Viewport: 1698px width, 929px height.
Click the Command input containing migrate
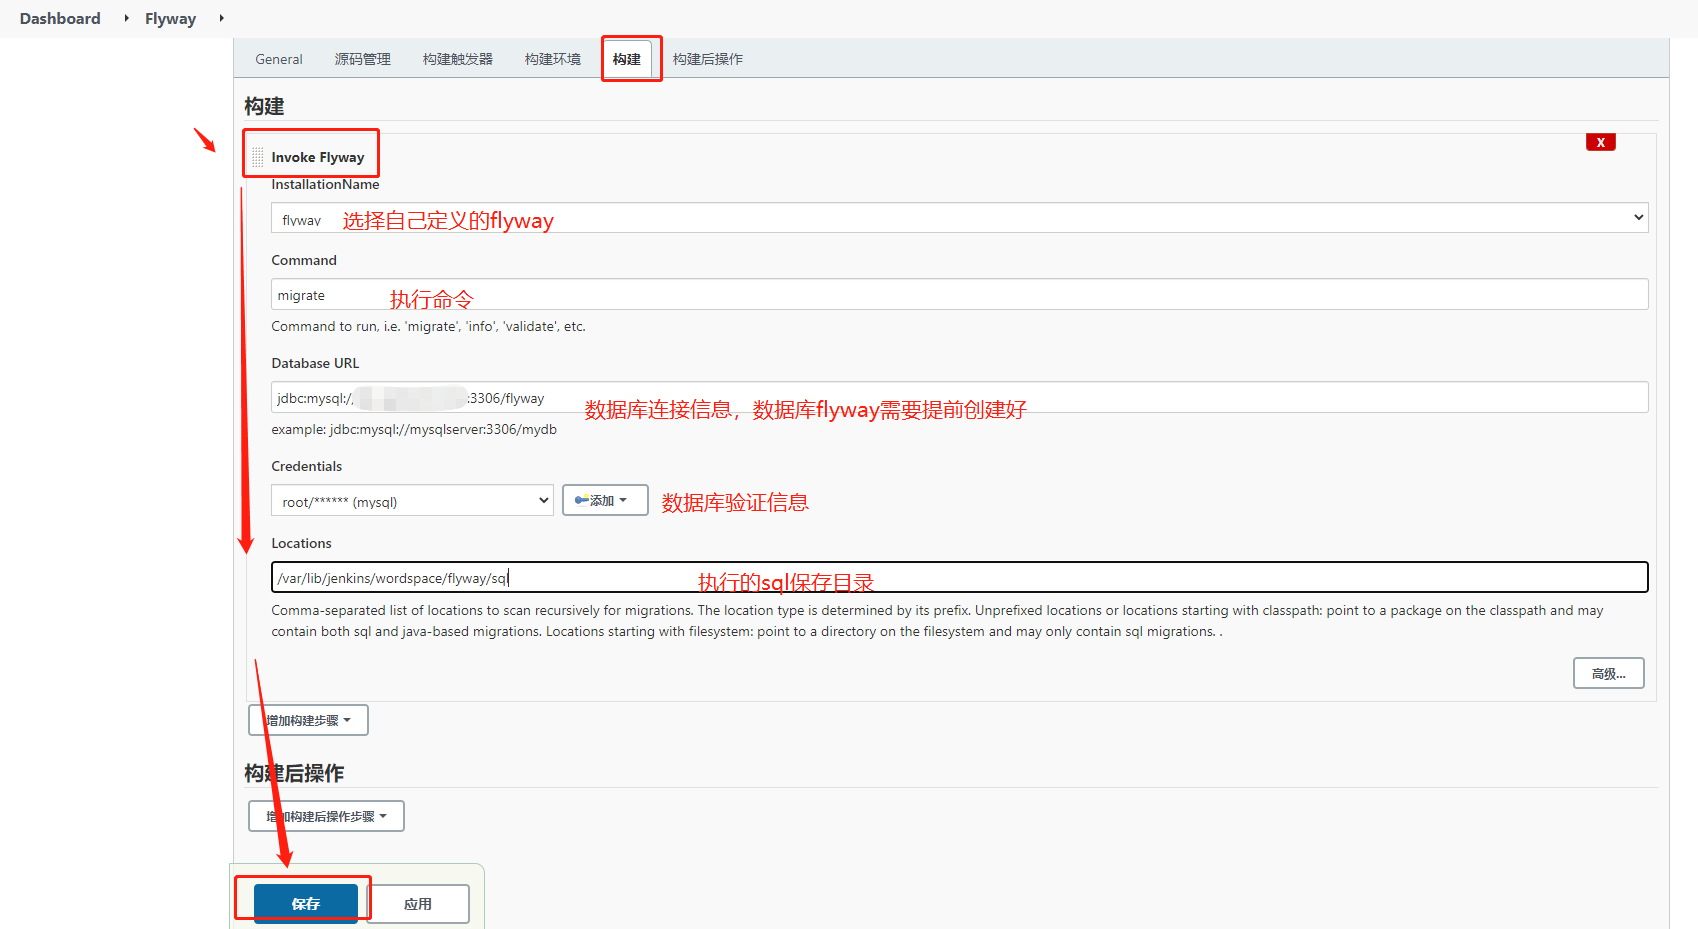[x=700, y=294]
